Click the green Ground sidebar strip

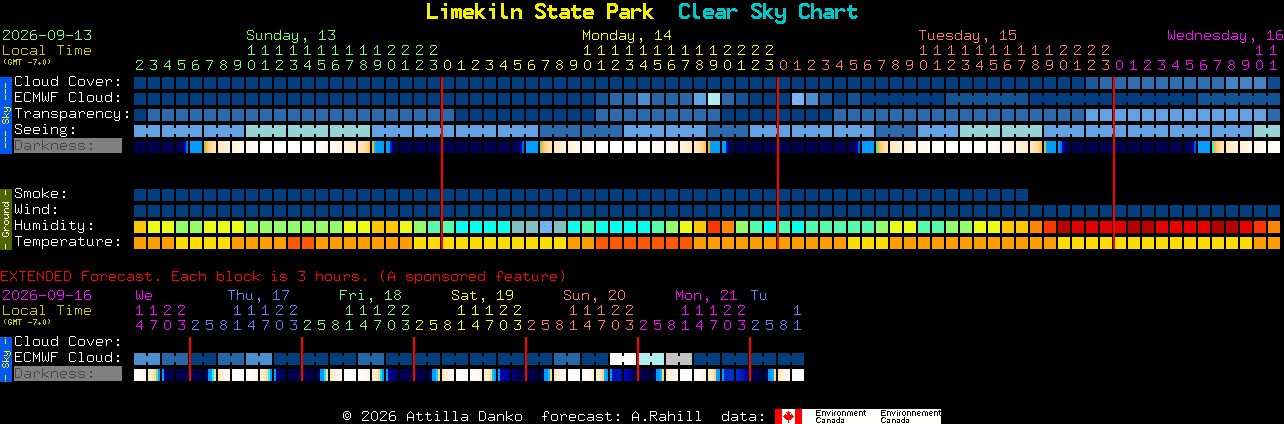tap(5, 218)
